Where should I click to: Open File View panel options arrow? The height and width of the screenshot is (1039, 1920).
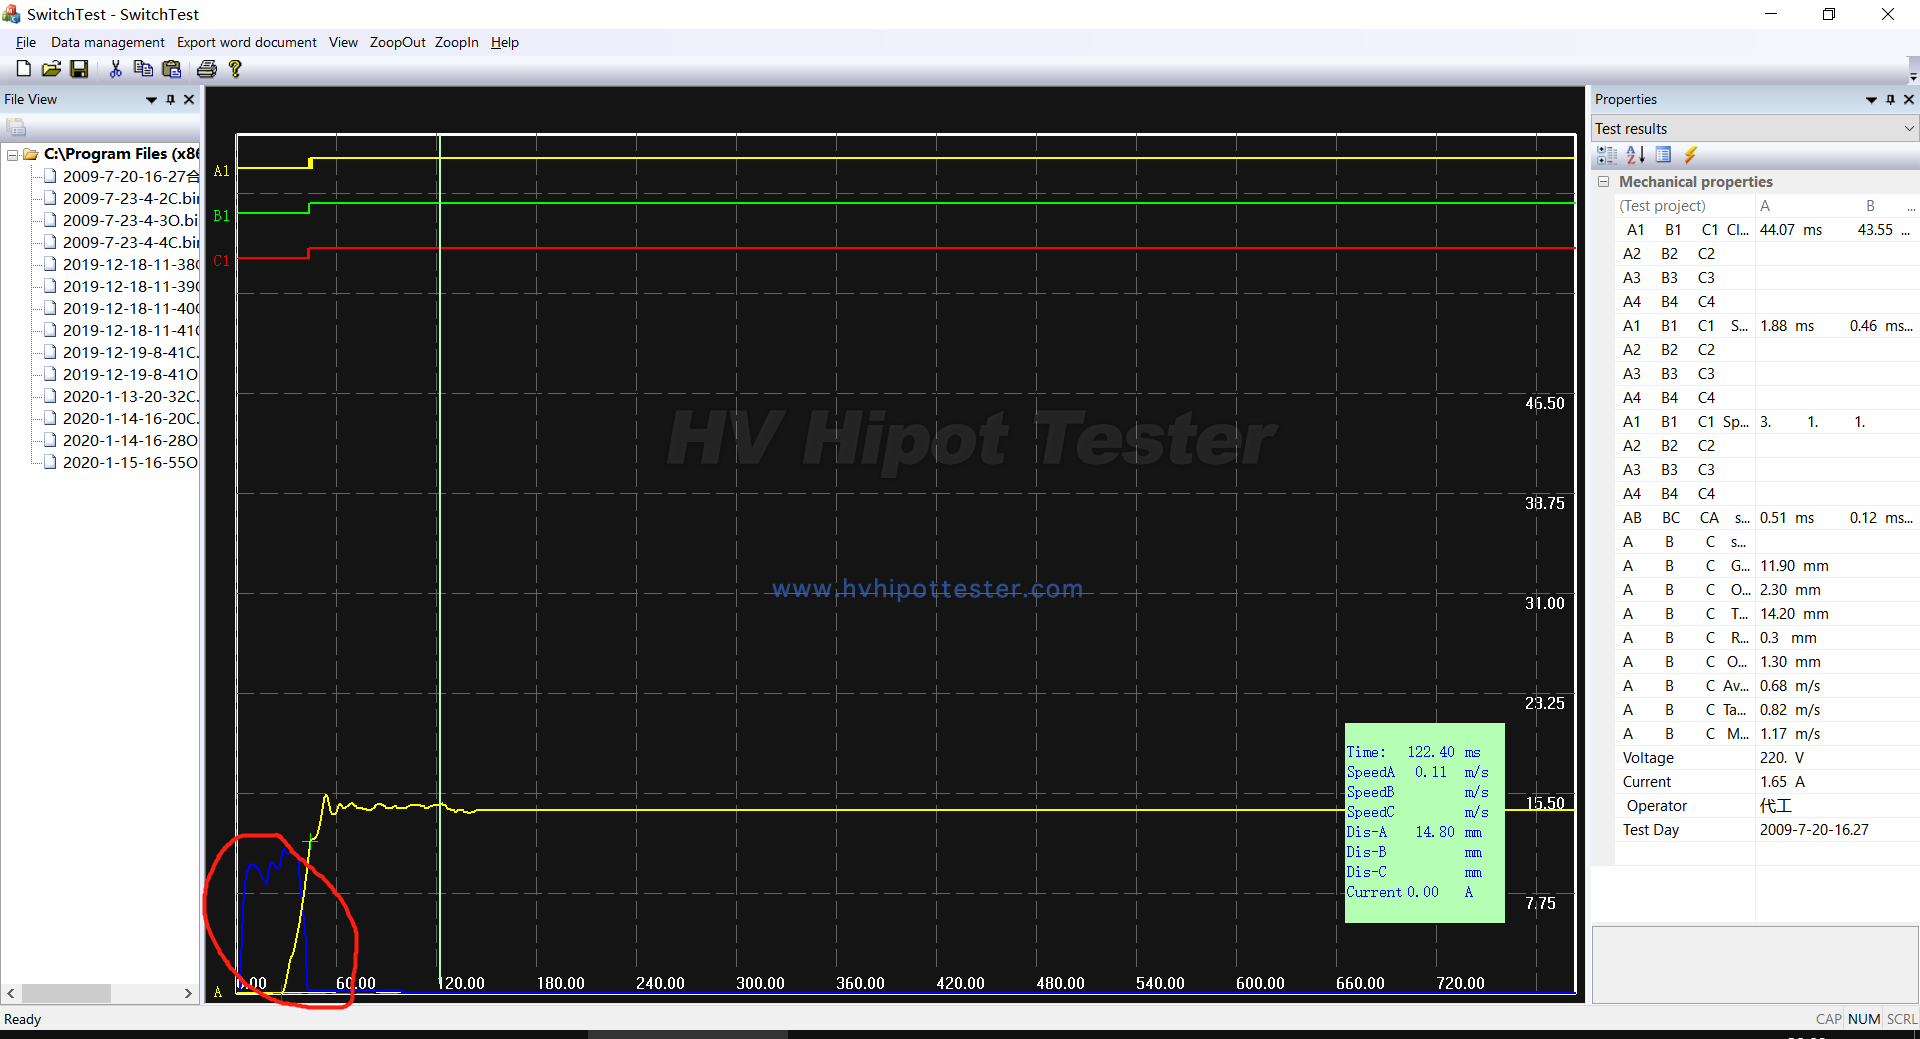coord(151,99)
